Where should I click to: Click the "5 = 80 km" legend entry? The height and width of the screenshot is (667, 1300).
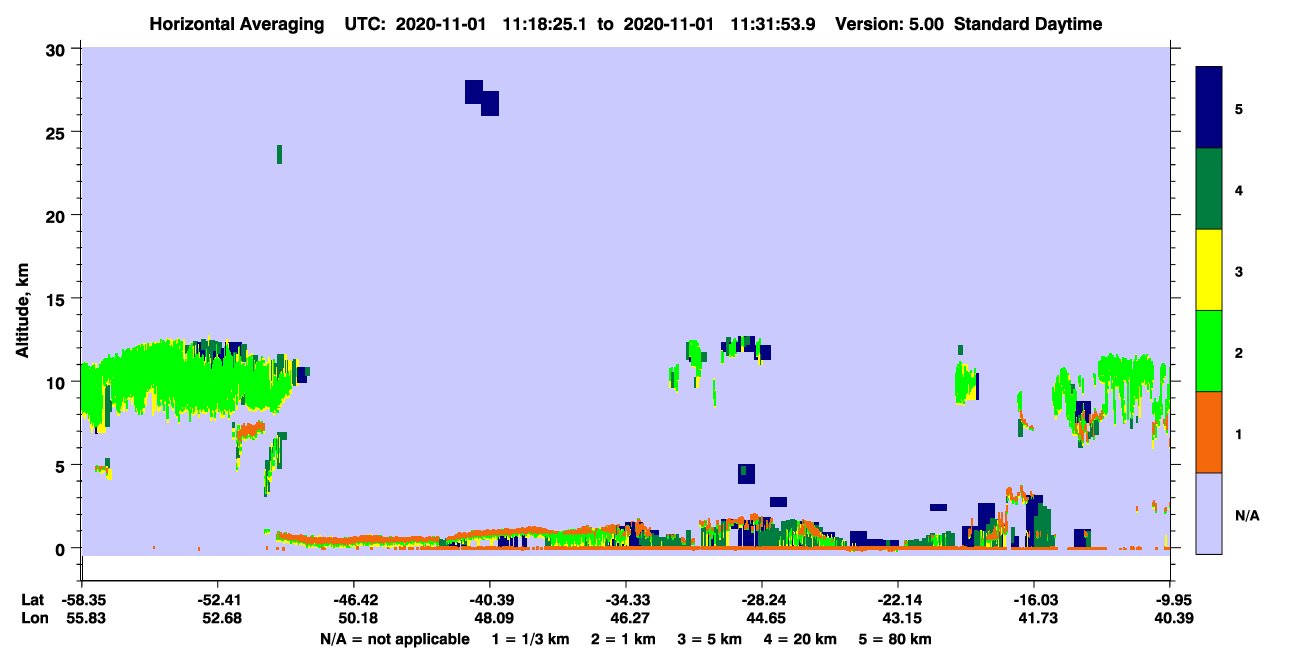coord(897,639)
